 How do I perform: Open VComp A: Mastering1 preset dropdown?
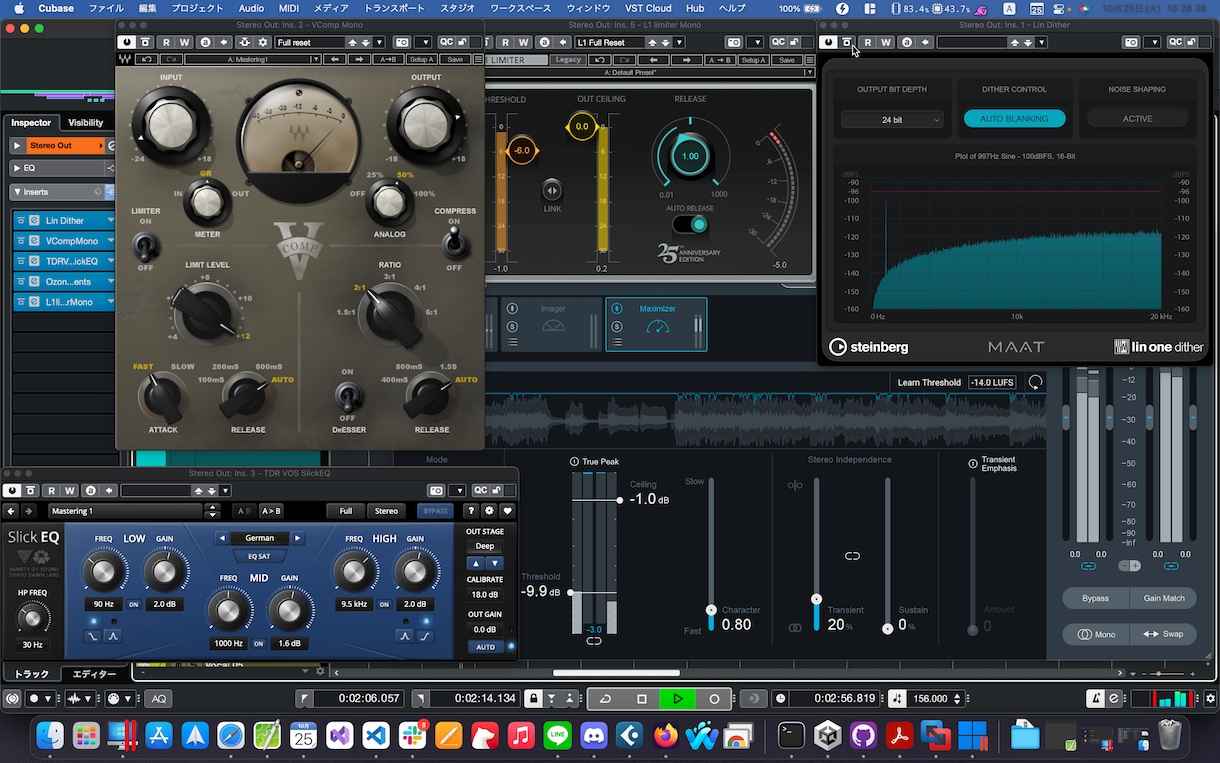(252, 60)
